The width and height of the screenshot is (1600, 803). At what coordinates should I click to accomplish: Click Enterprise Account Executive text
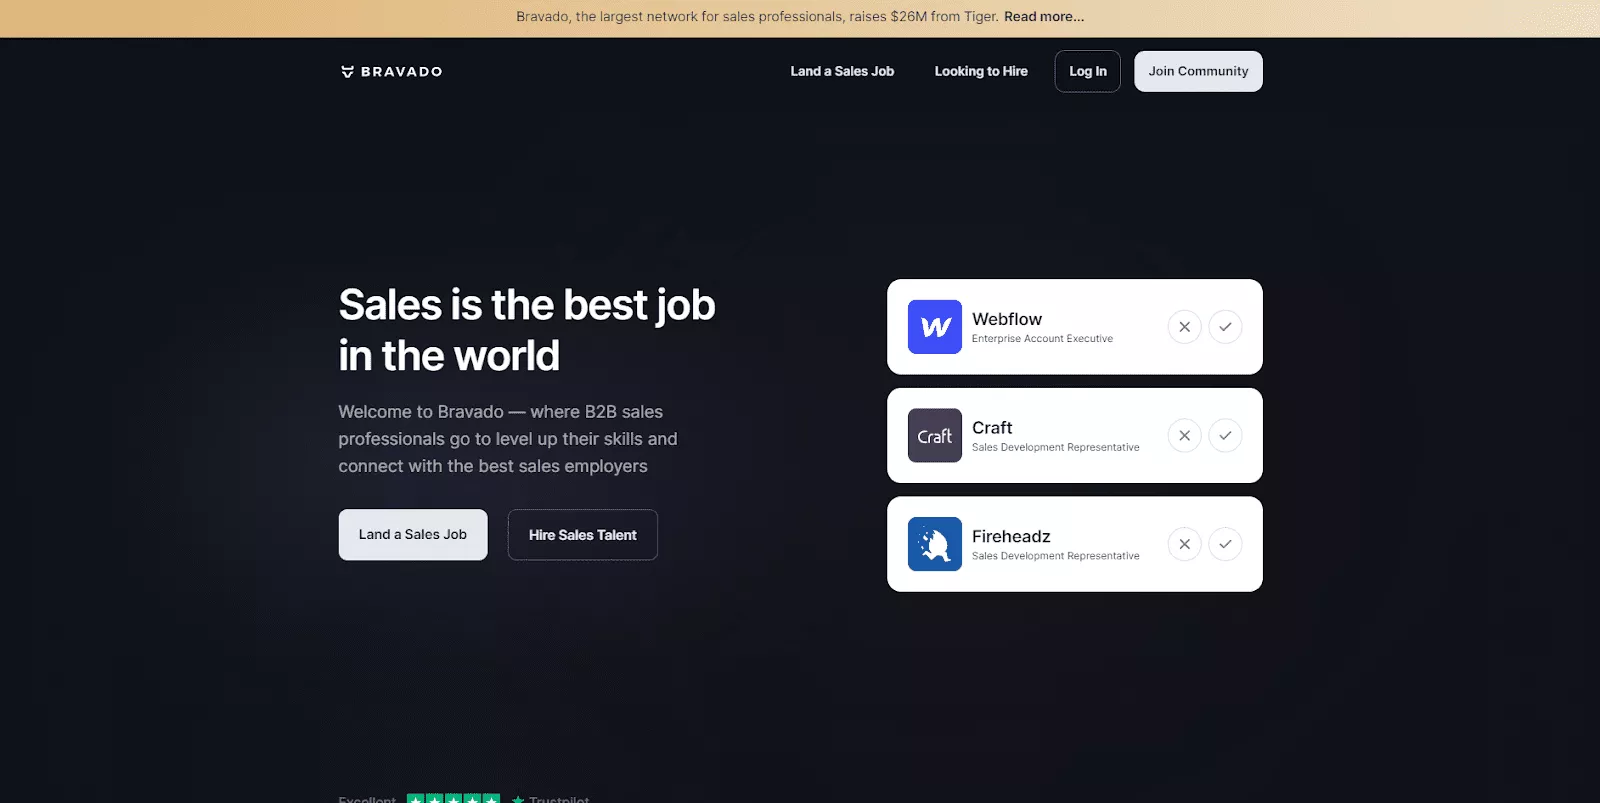click(x=1042, y=339)
